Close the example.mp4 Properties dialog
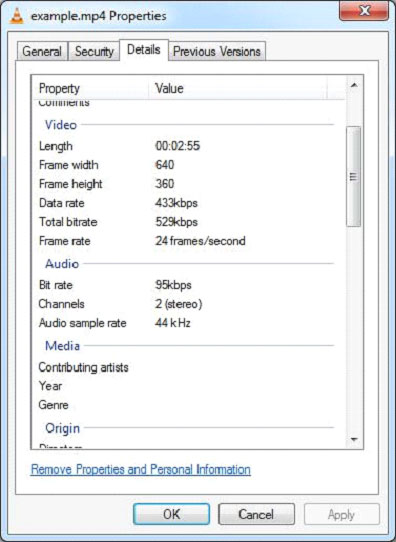 point(365,11)
